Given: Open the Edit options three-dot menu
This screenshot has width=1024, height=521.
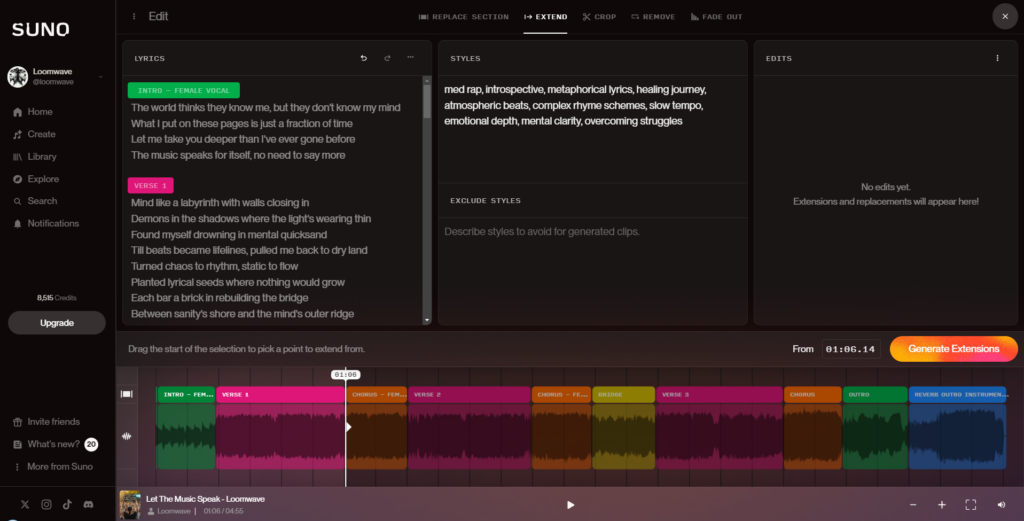Looking at the screenshot, I should tap(134, 16).
